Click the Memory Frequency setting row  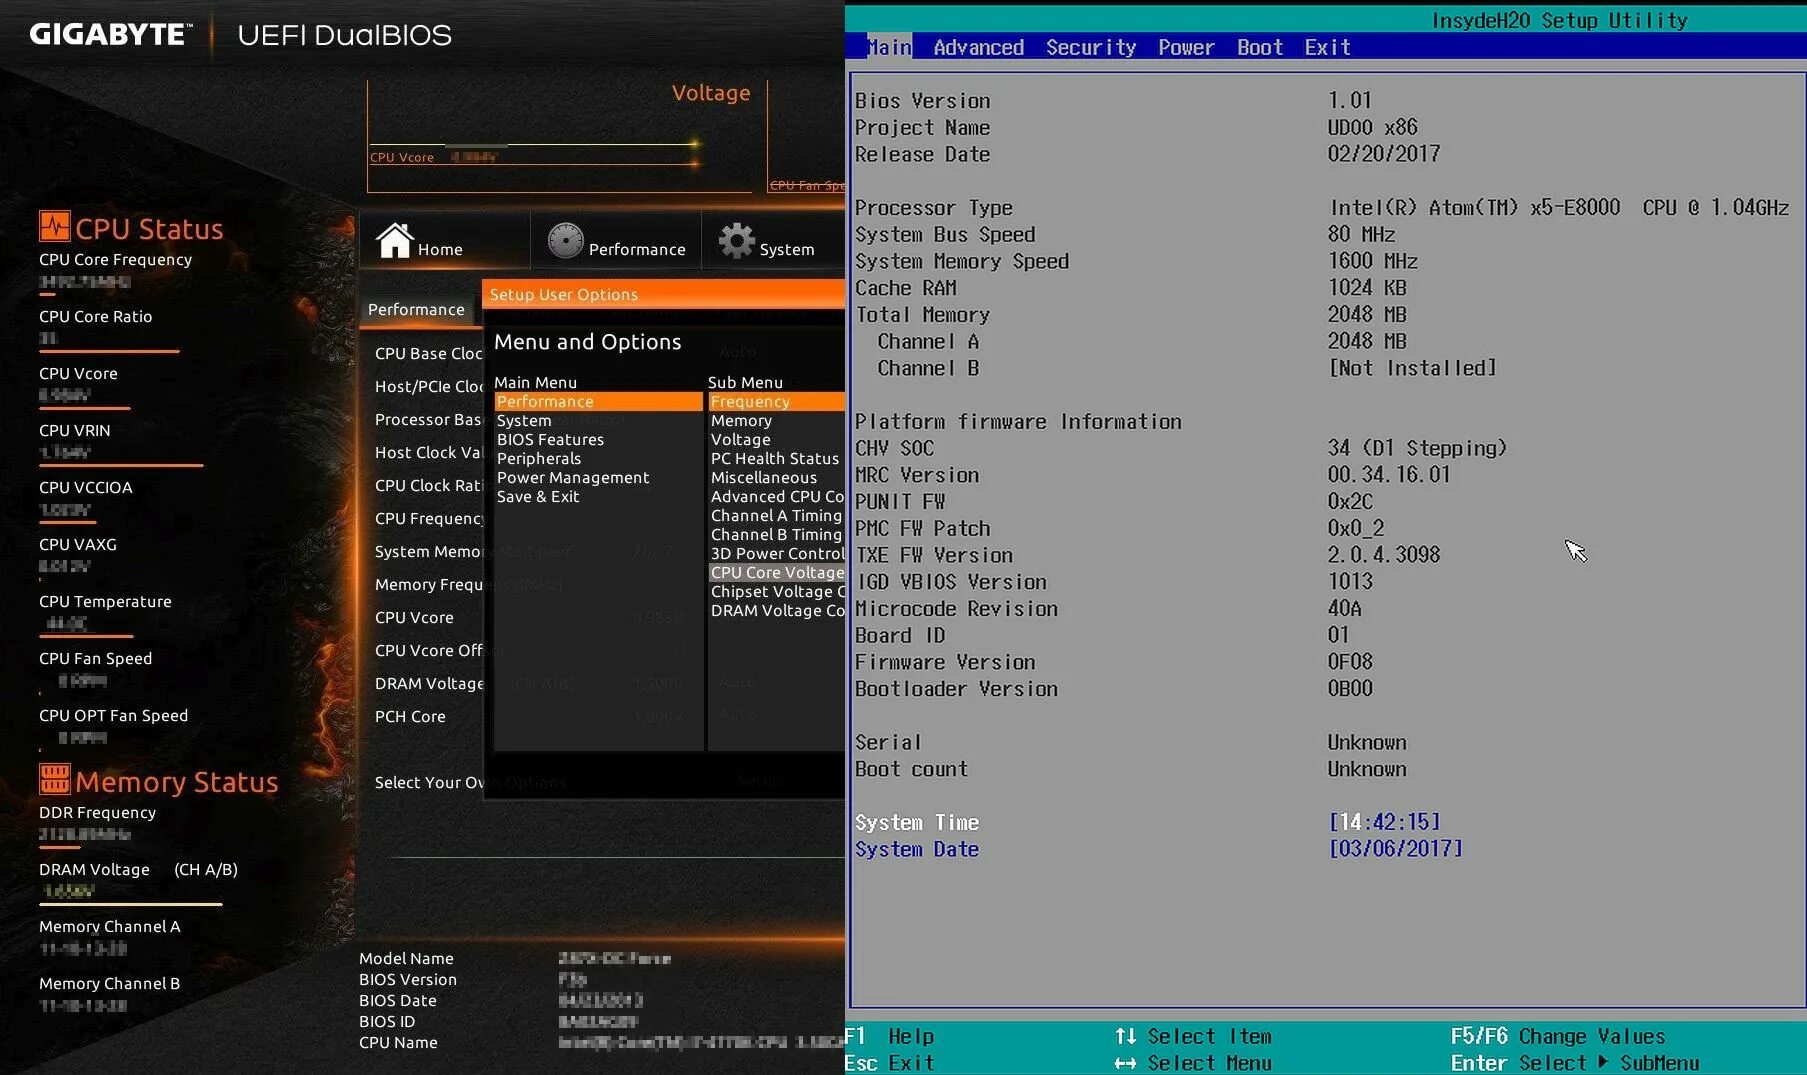pos(428,584)
